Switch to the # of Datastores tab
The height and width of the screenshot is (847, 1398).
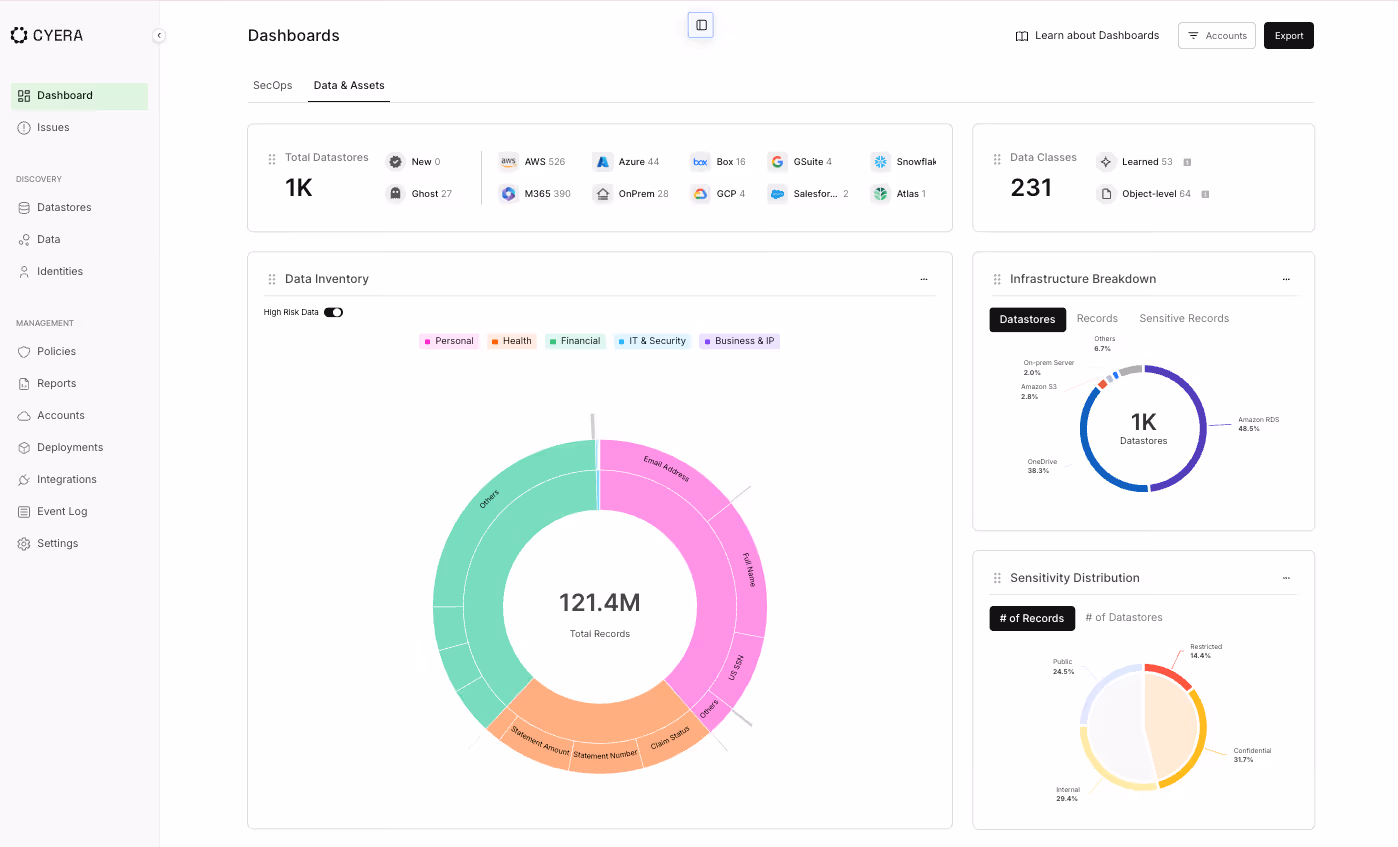(x=1124, y=618)
